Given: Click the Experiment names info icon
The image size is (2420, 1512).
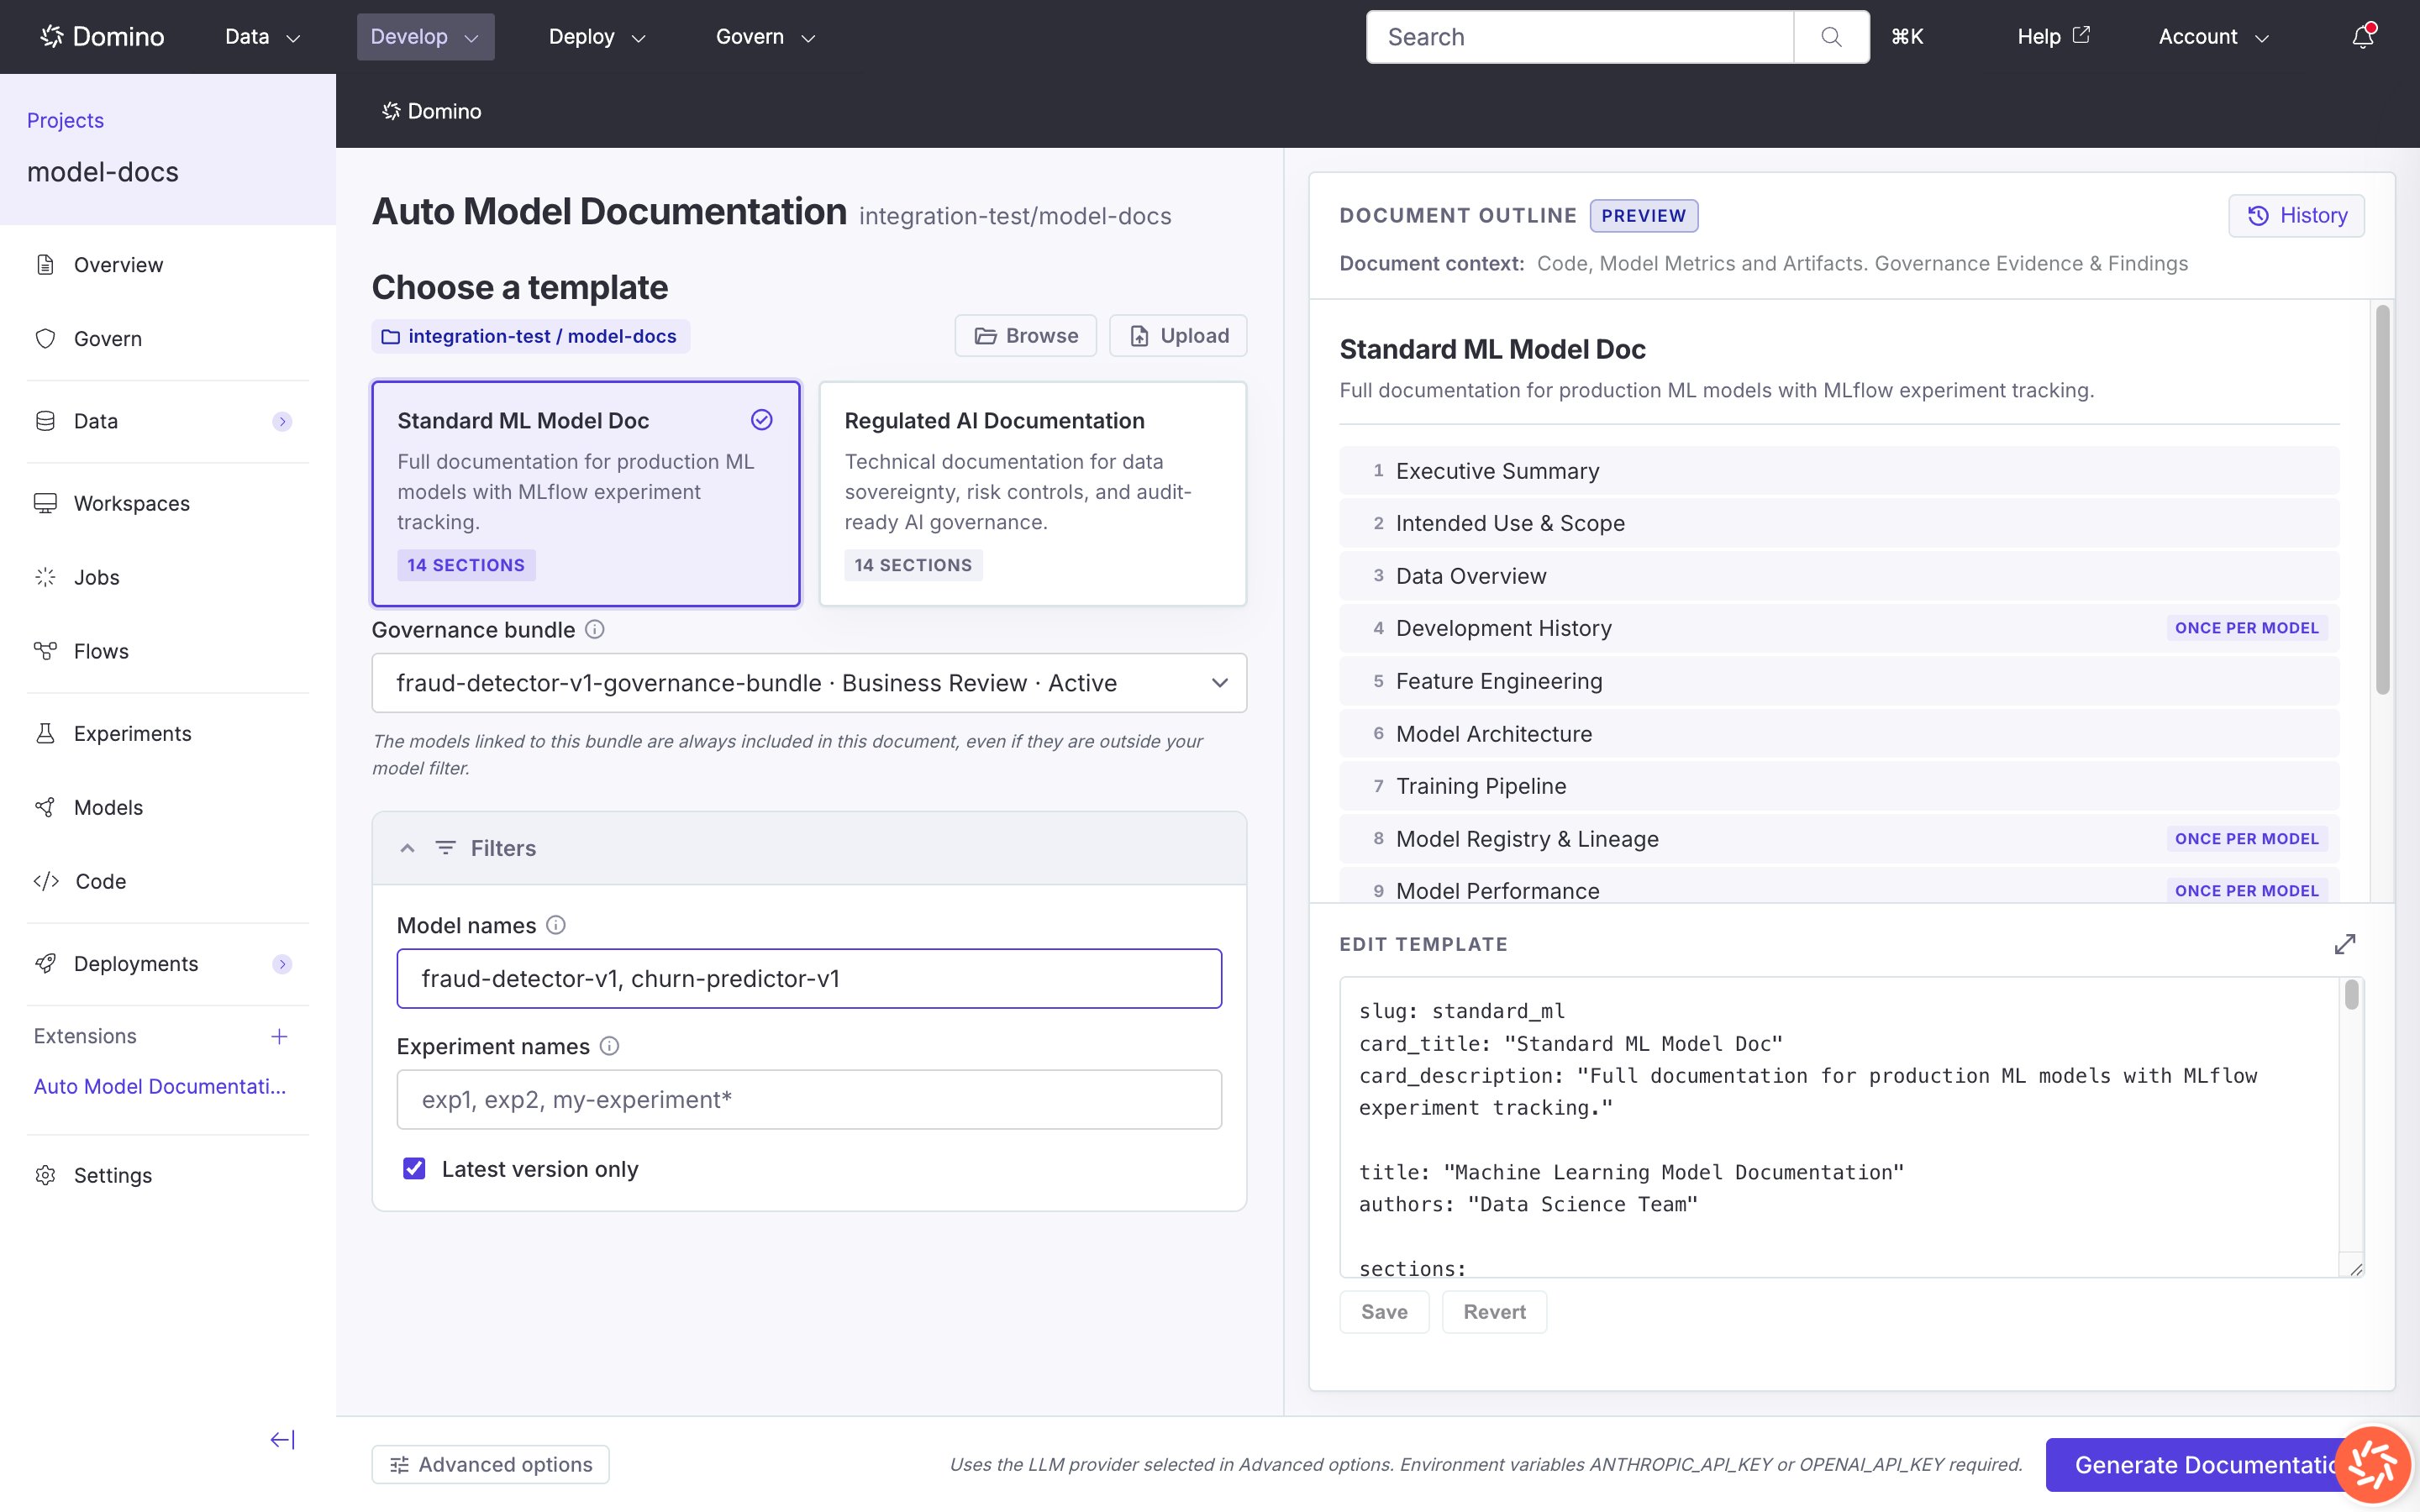Looking at the screenshot, I should (609, 1046).
